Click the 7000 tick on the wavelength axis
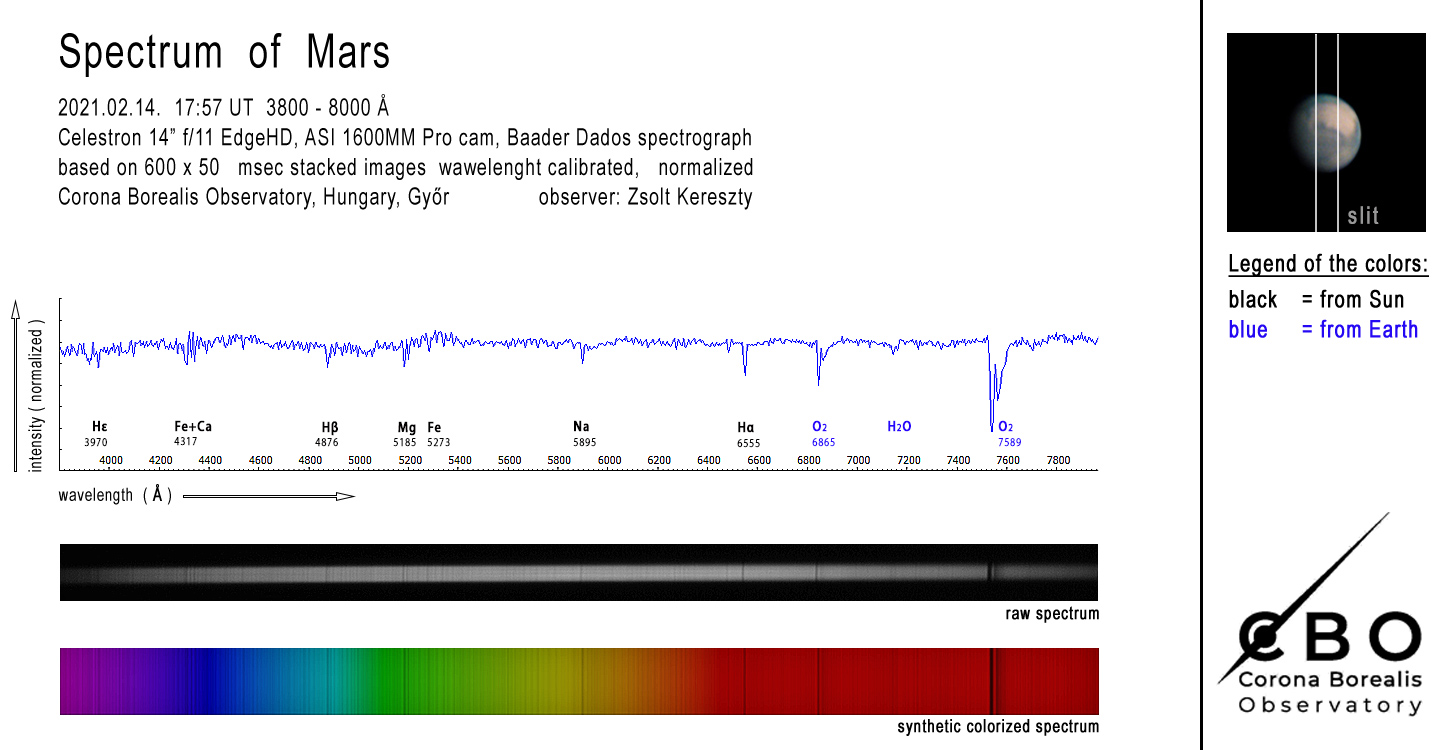This screenshot has width=1450, height=750. point(859,461)
